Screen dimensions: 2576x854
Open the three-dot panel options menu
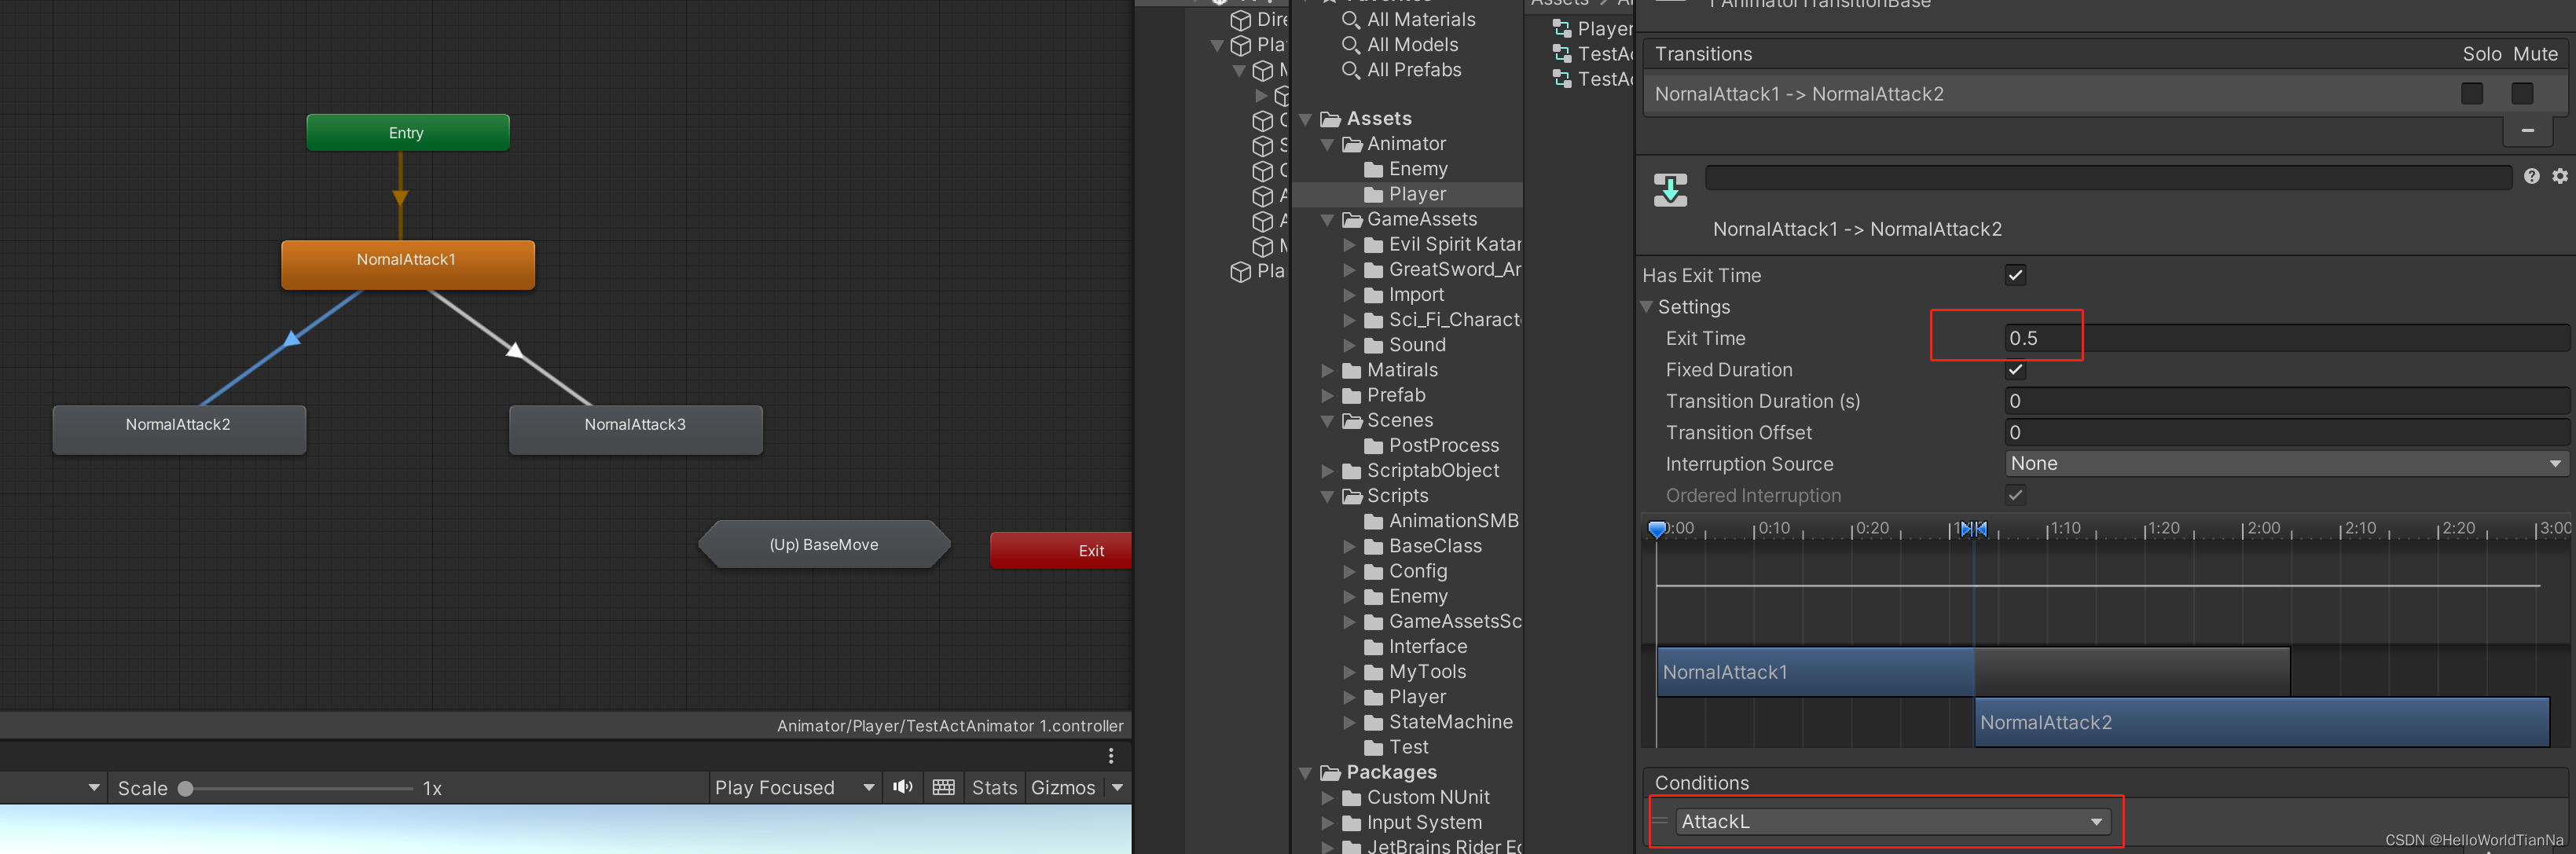(x=1110, y=756)
